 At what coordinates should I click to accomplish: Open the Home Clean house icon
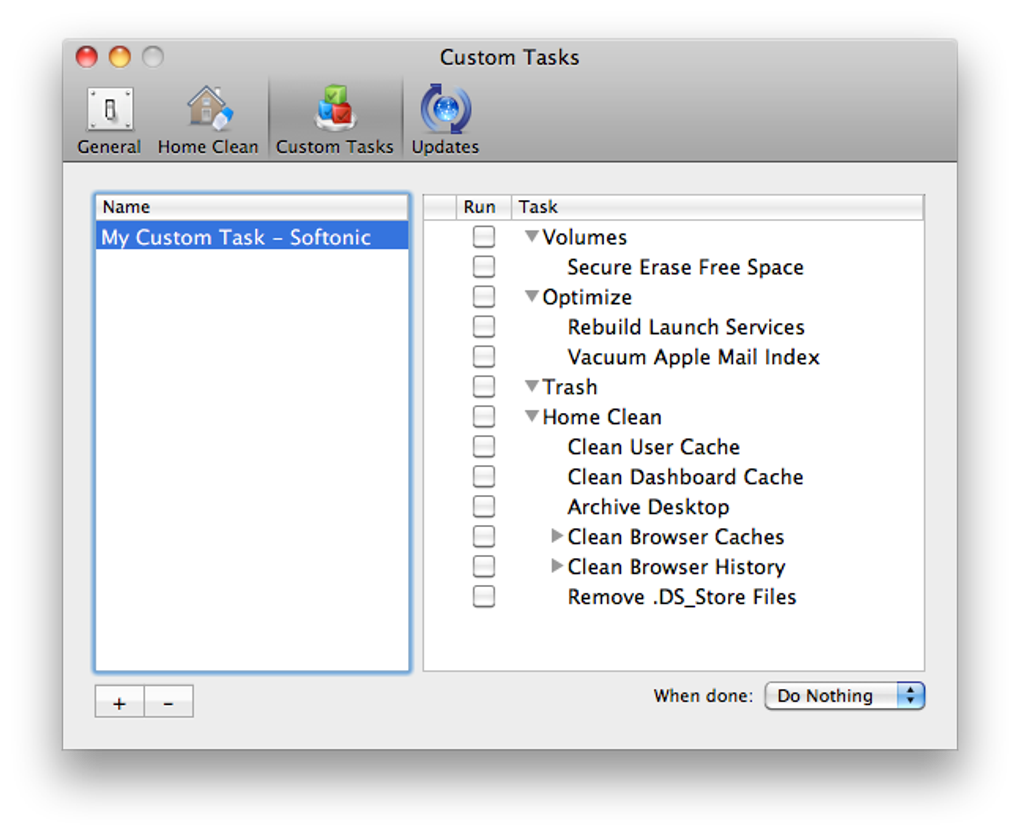coord(208,108)
